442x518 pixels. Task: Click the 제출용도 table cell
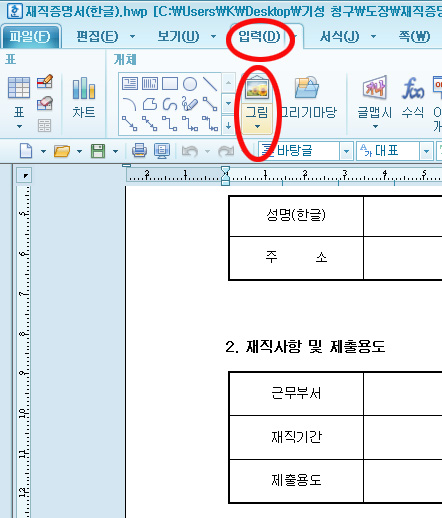[296, 481]
